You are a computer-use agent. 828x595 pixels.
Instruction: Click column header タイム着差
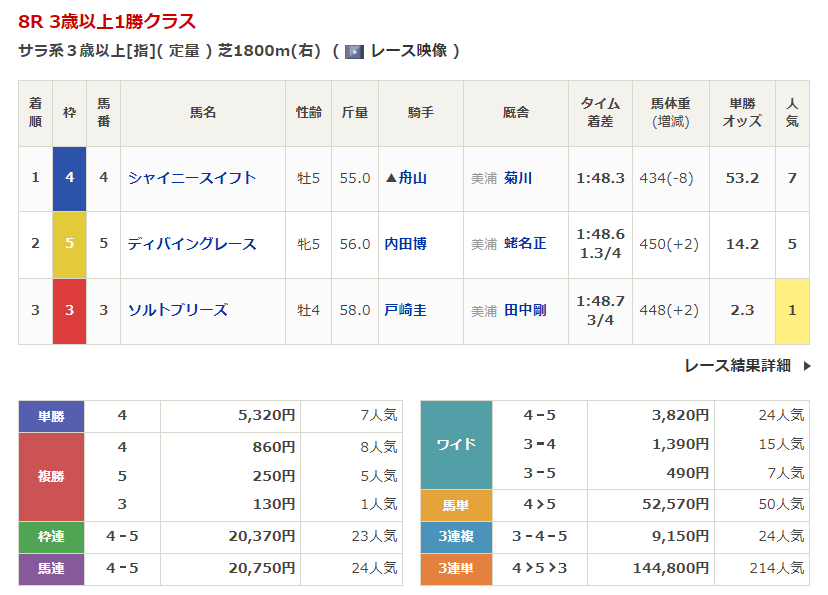pyautogui.click(x=600, y=112)
